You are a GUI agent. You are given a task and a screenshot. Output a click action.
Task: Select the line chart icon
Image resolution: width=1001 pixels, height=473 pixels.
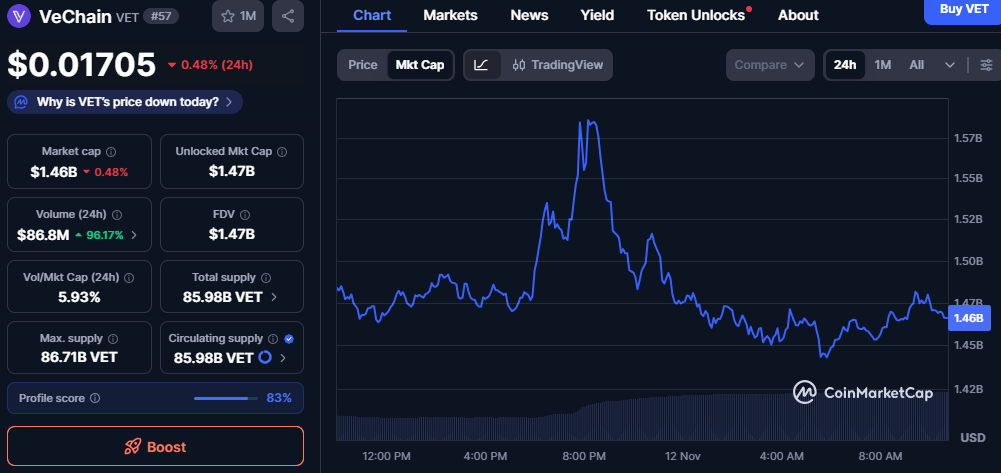click(481, 65)
